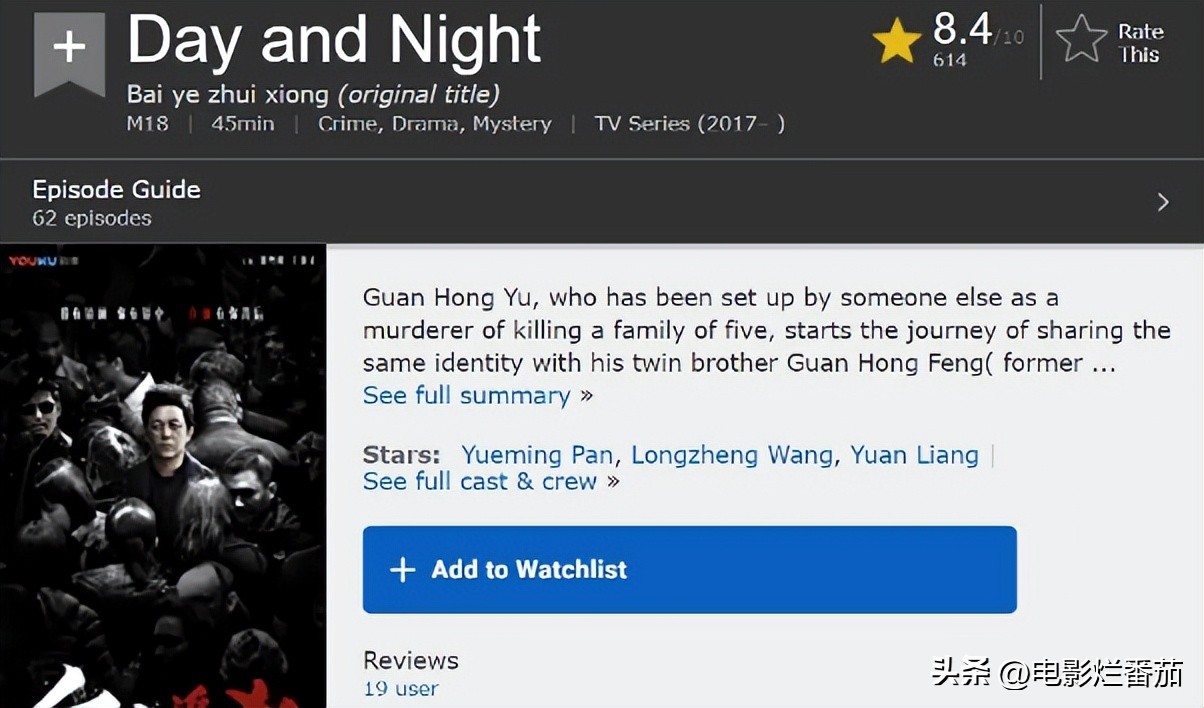1204x708 pixels.
Task: Expand Episode Guide with the right chevron
Action: [1163, 203]
